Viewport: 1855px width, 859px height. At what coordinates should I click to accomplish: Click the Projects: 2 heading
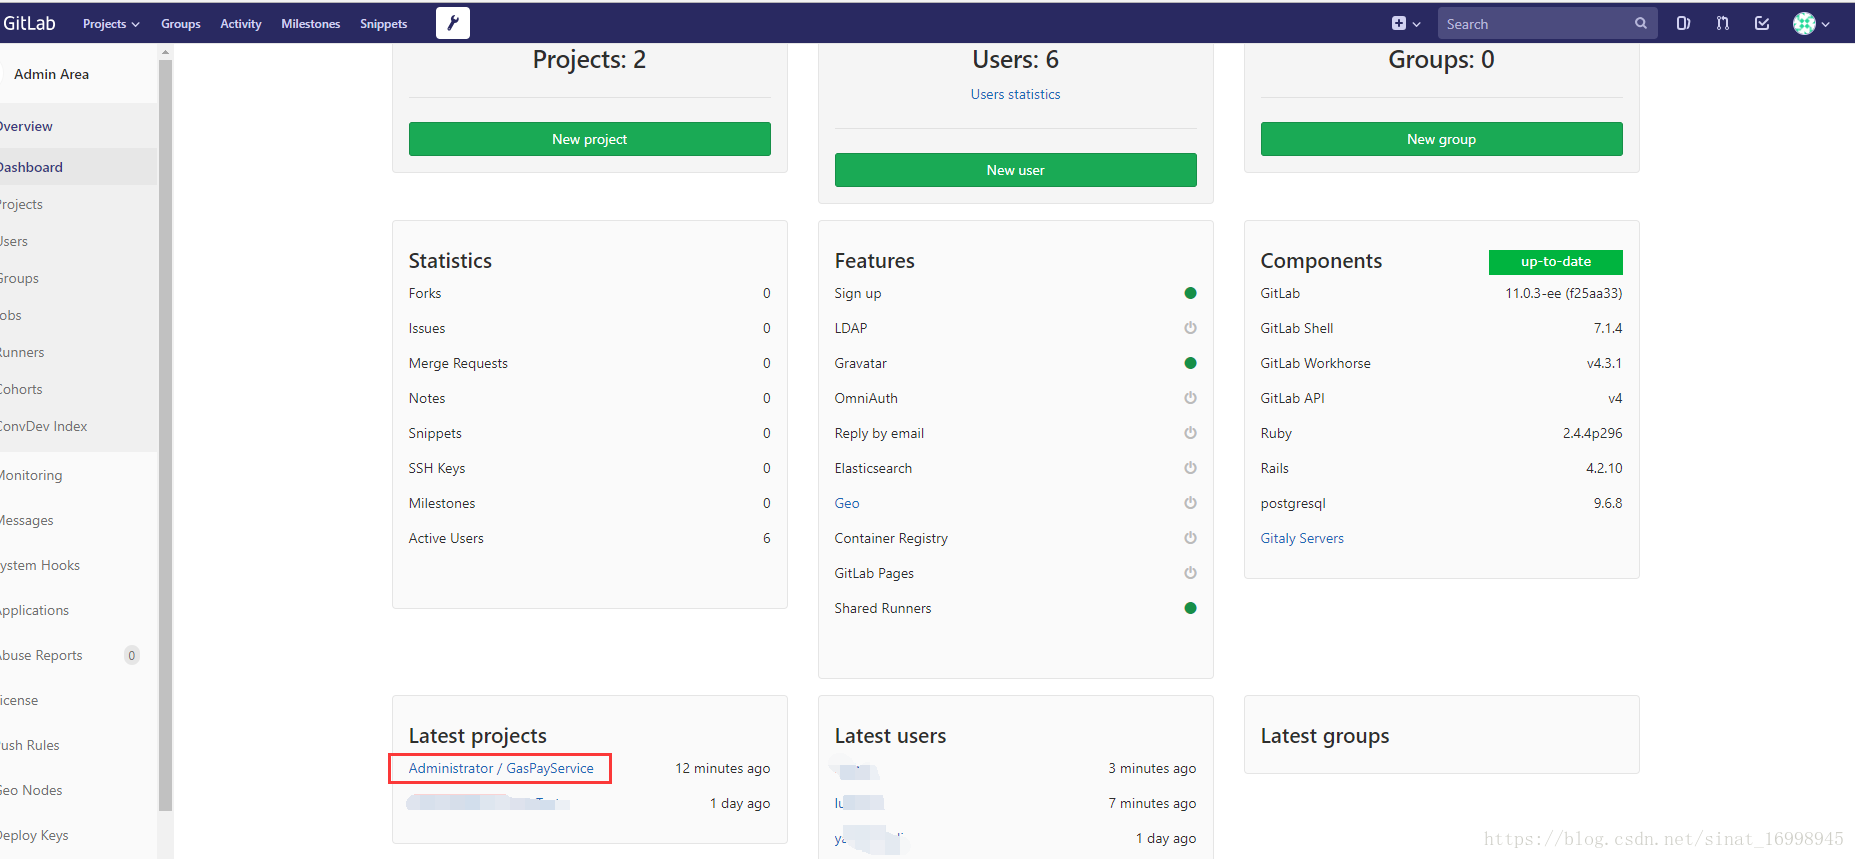(589, 60)
